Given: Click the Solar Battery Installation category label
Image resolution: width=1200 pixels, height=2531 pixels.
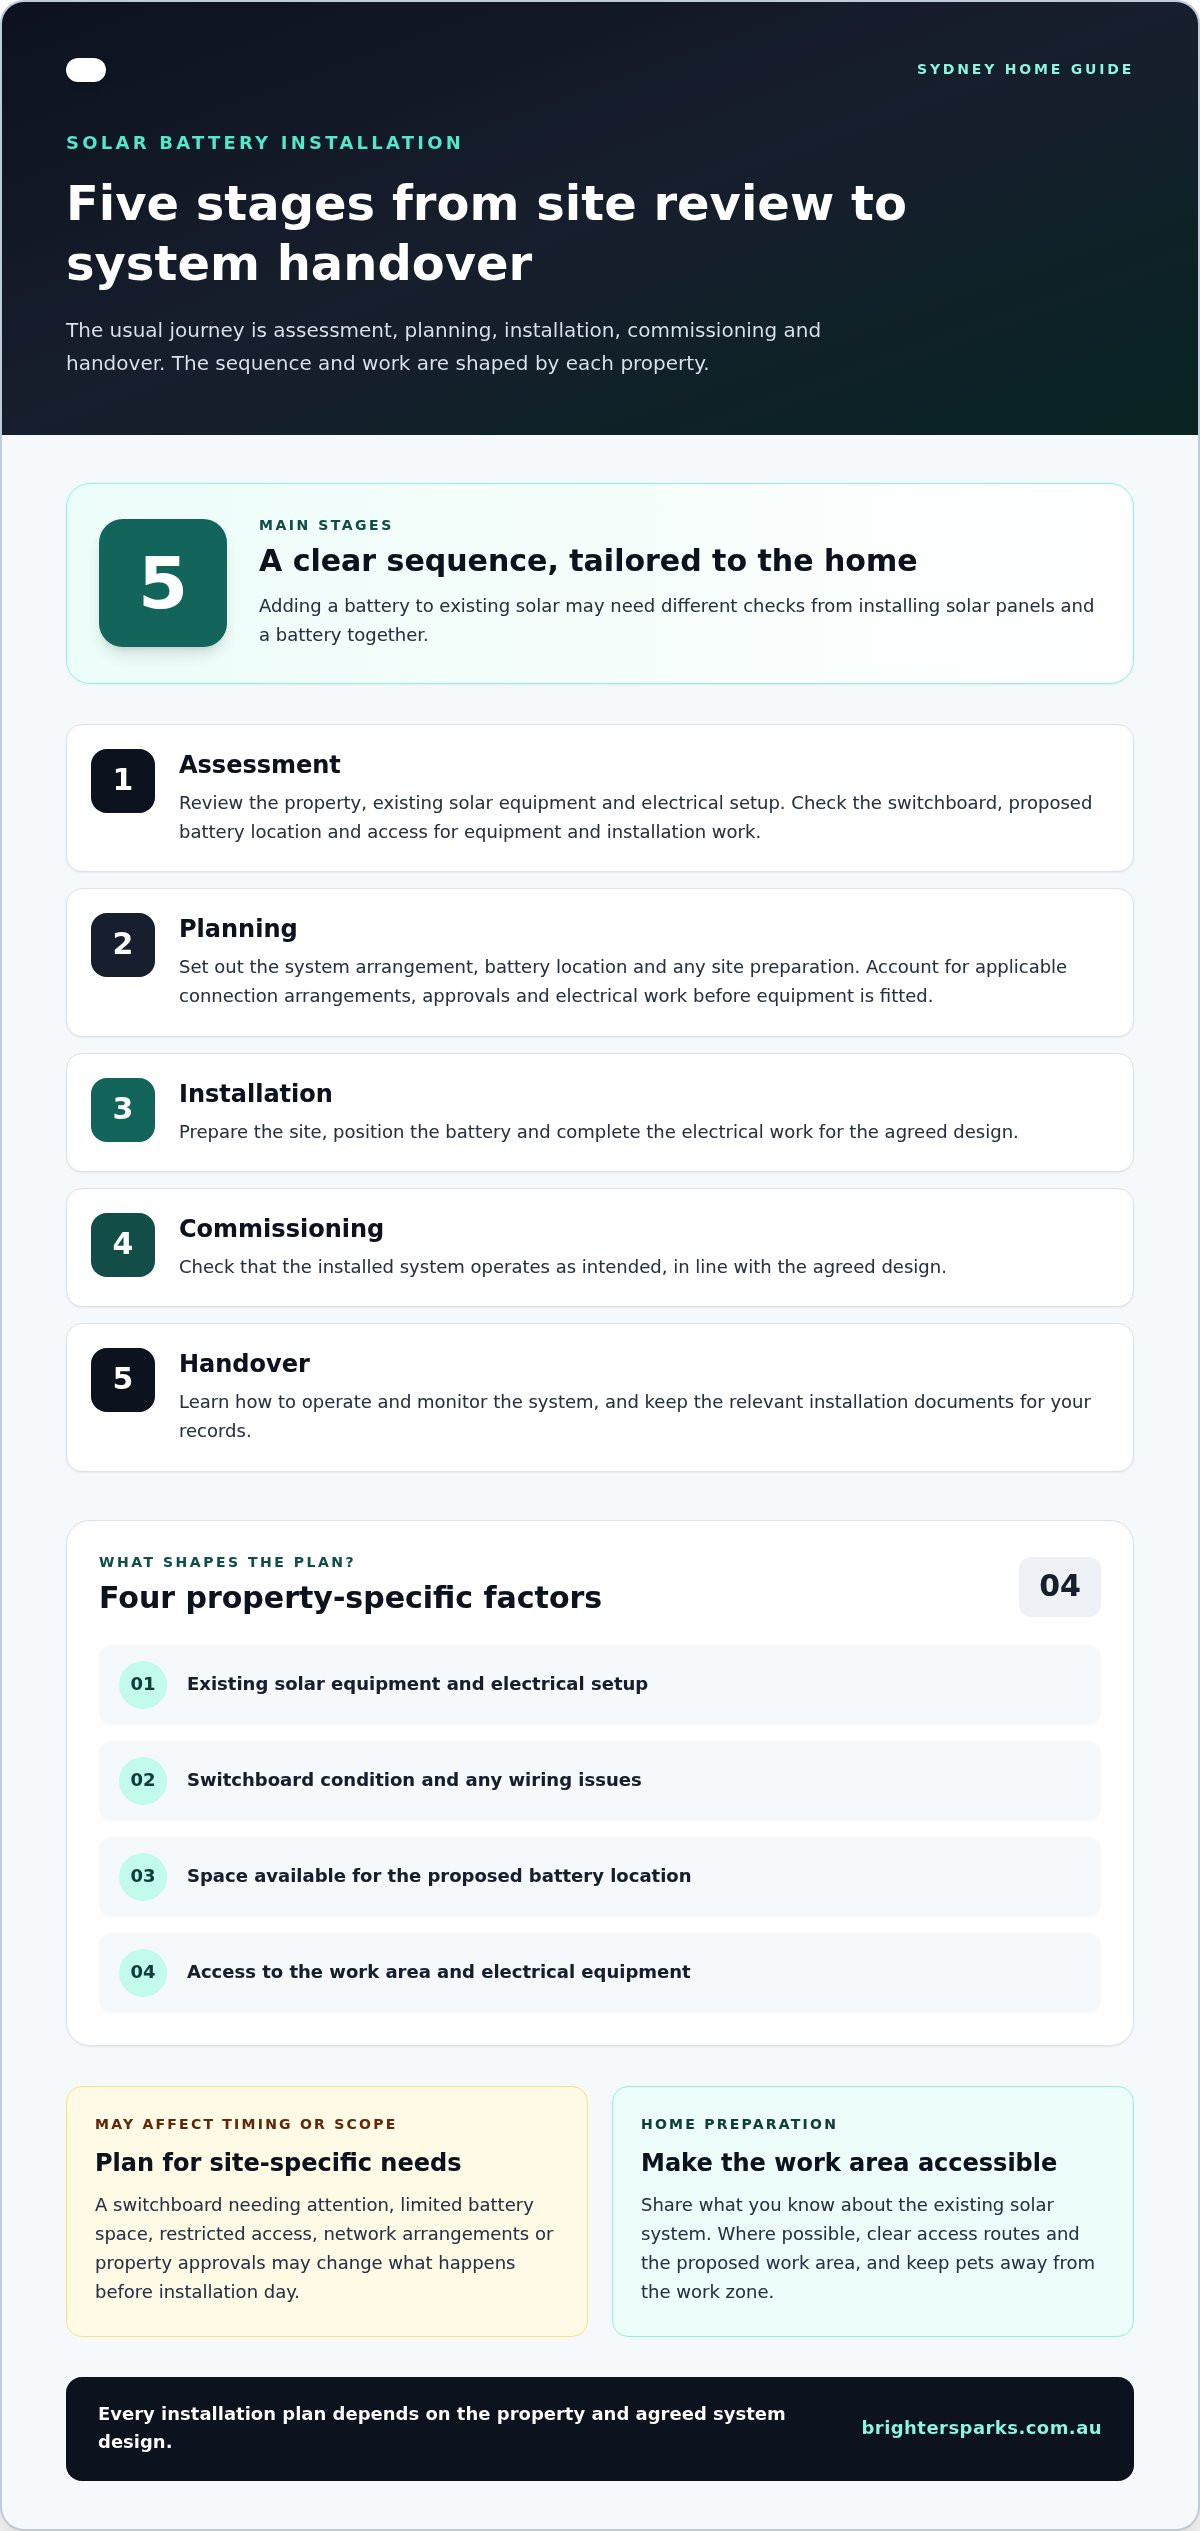Looking at the screenshot, I should [x=264, y=143].
